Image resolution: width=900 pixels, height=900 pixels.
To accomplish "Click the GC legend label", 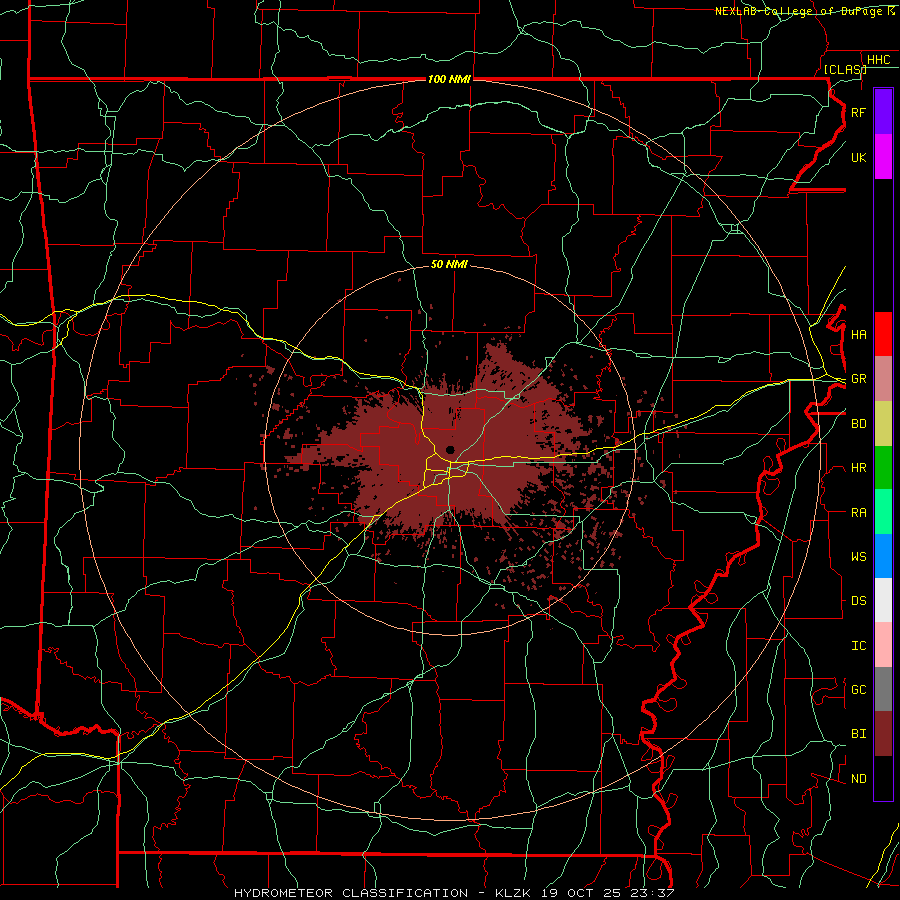I will (x=858, y=690).
